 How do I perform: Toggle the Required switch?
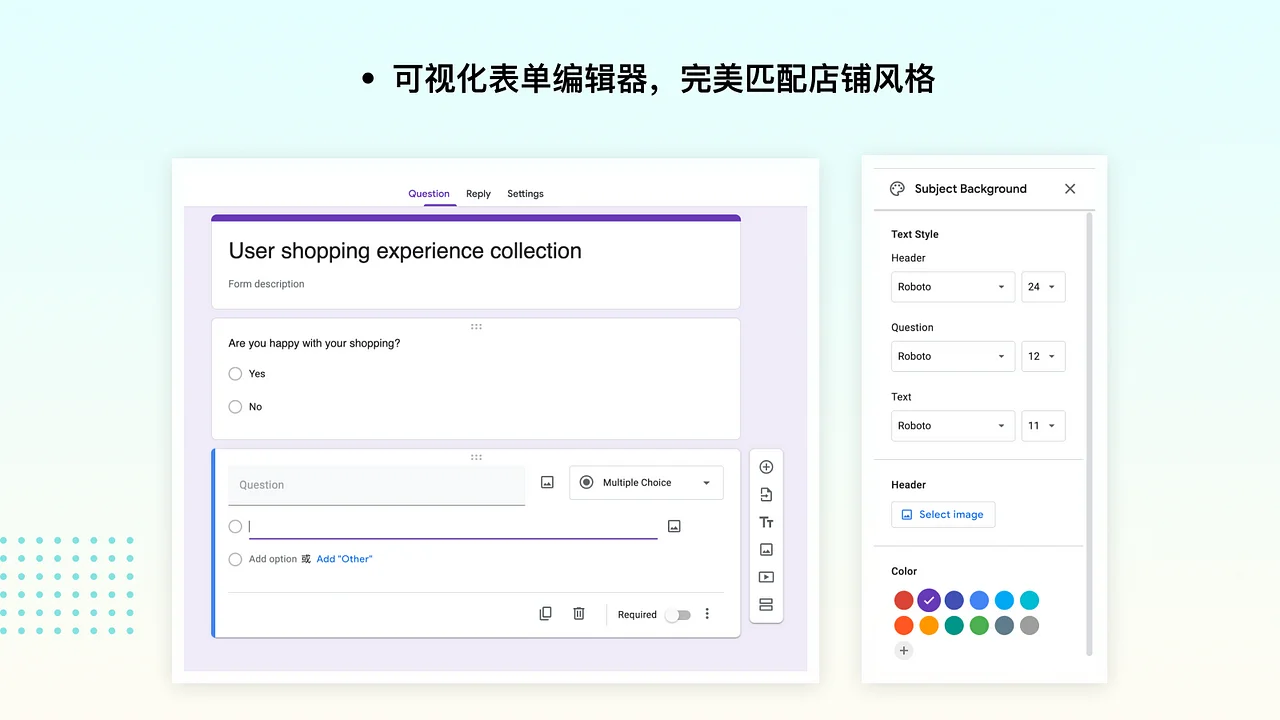coord(677,615)
